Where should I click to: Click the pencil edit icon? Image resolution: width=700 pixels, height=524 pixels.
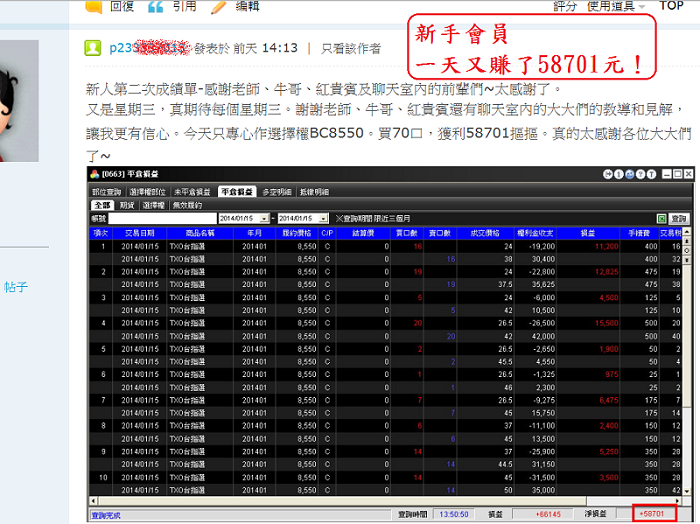coord(218,7)
